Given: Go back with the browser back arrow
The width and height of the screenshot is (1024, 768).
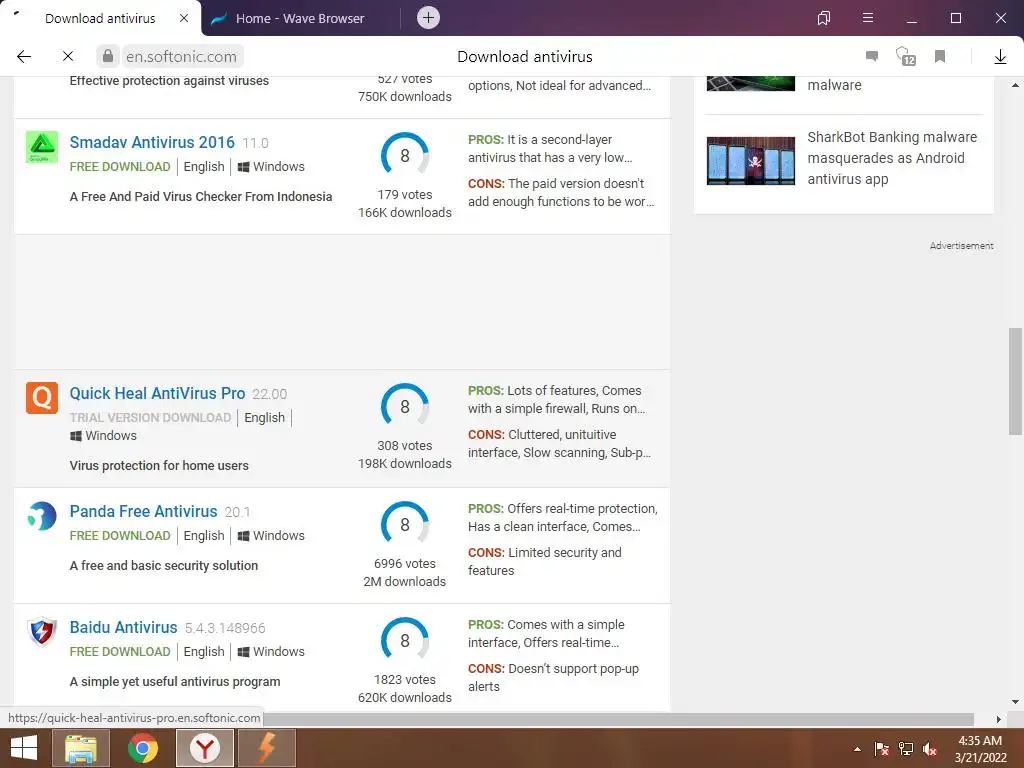Looking at the screenshot, I should pyautogui.click(x=24, y=57).
